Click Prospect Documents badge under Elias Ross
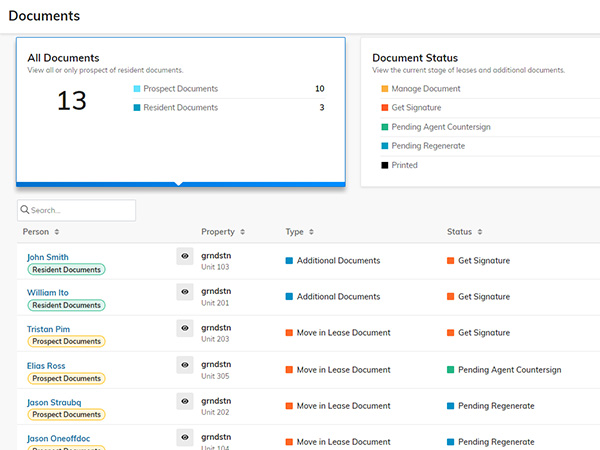The height and width of the screenshot is (450, 600). [66, 378]
